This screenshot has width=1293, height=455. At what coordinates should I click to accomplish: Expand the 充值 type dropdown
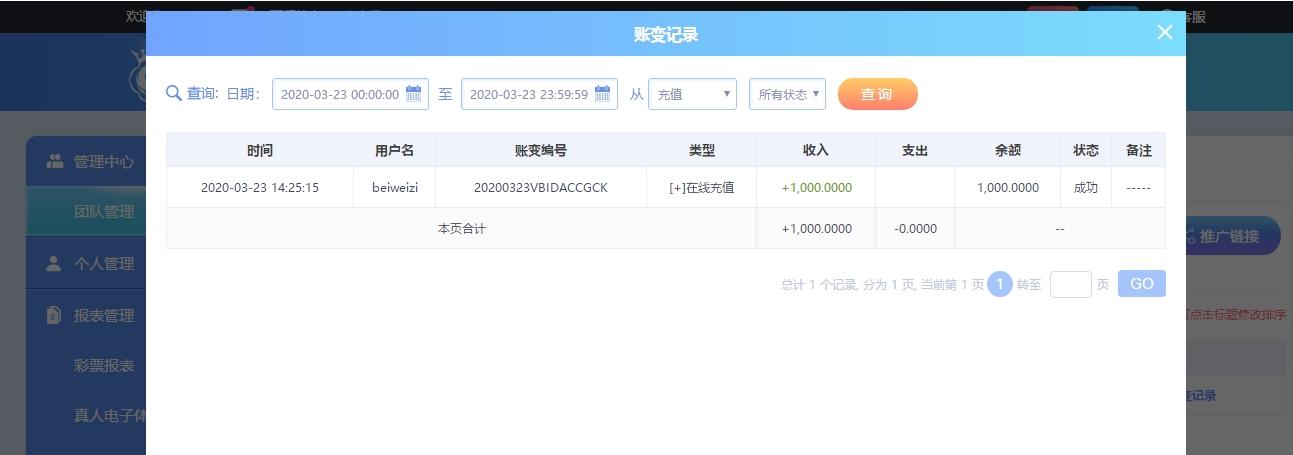(x=693, y=94)
